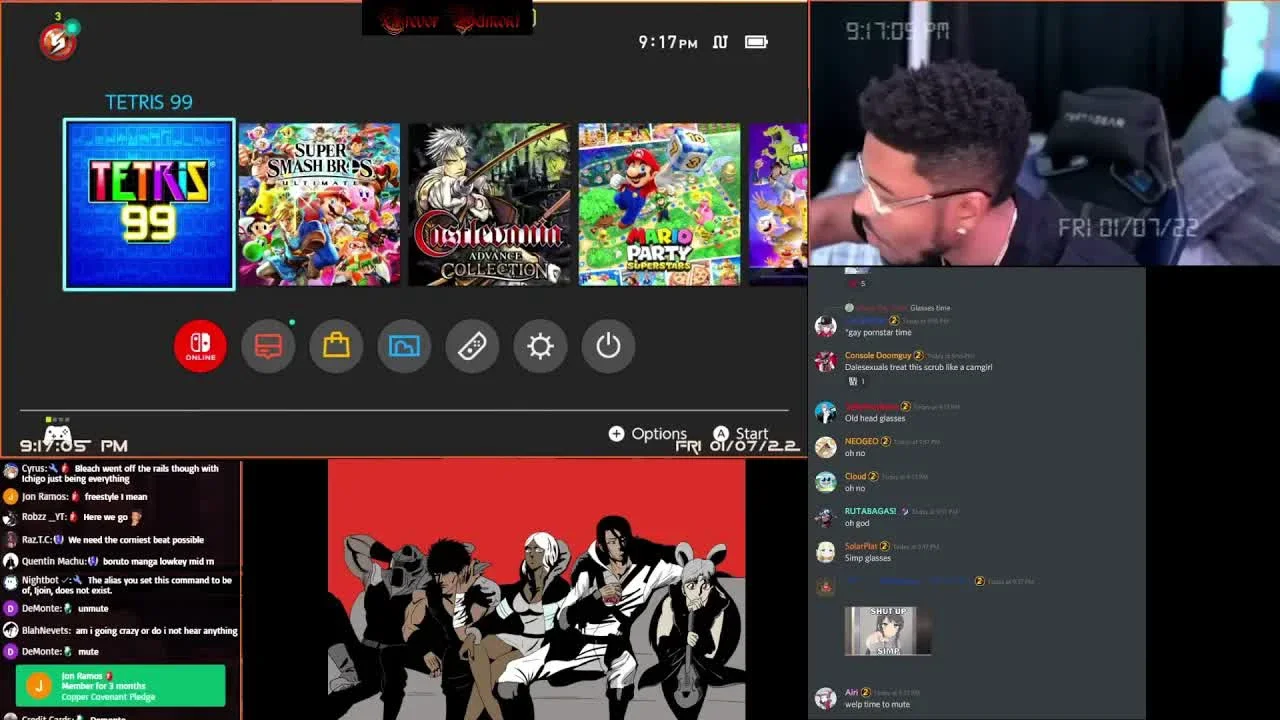Click Quentin Machu's avatar in stream chat

(x=10, y=561)
